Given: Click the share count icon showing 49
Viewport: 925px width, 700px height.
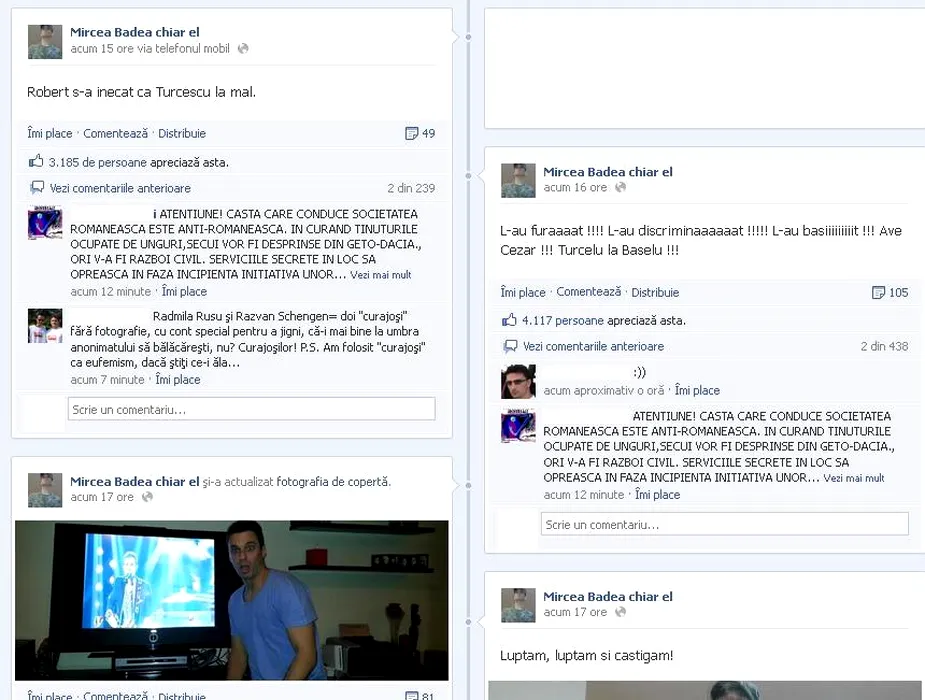Looking at the screenshot, I should click(x=411, y=133).
